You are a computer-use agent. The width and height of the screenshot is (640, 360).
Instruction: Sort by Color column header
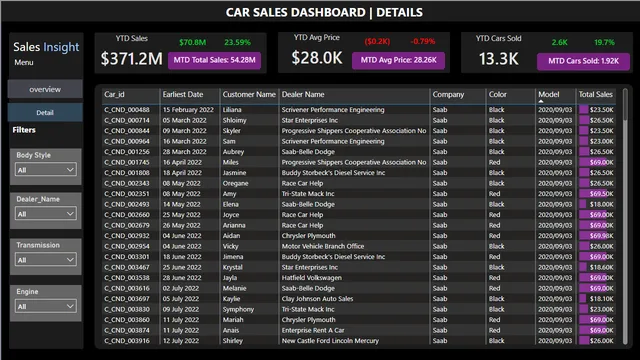pyautogui.click(x=498, y=94)
